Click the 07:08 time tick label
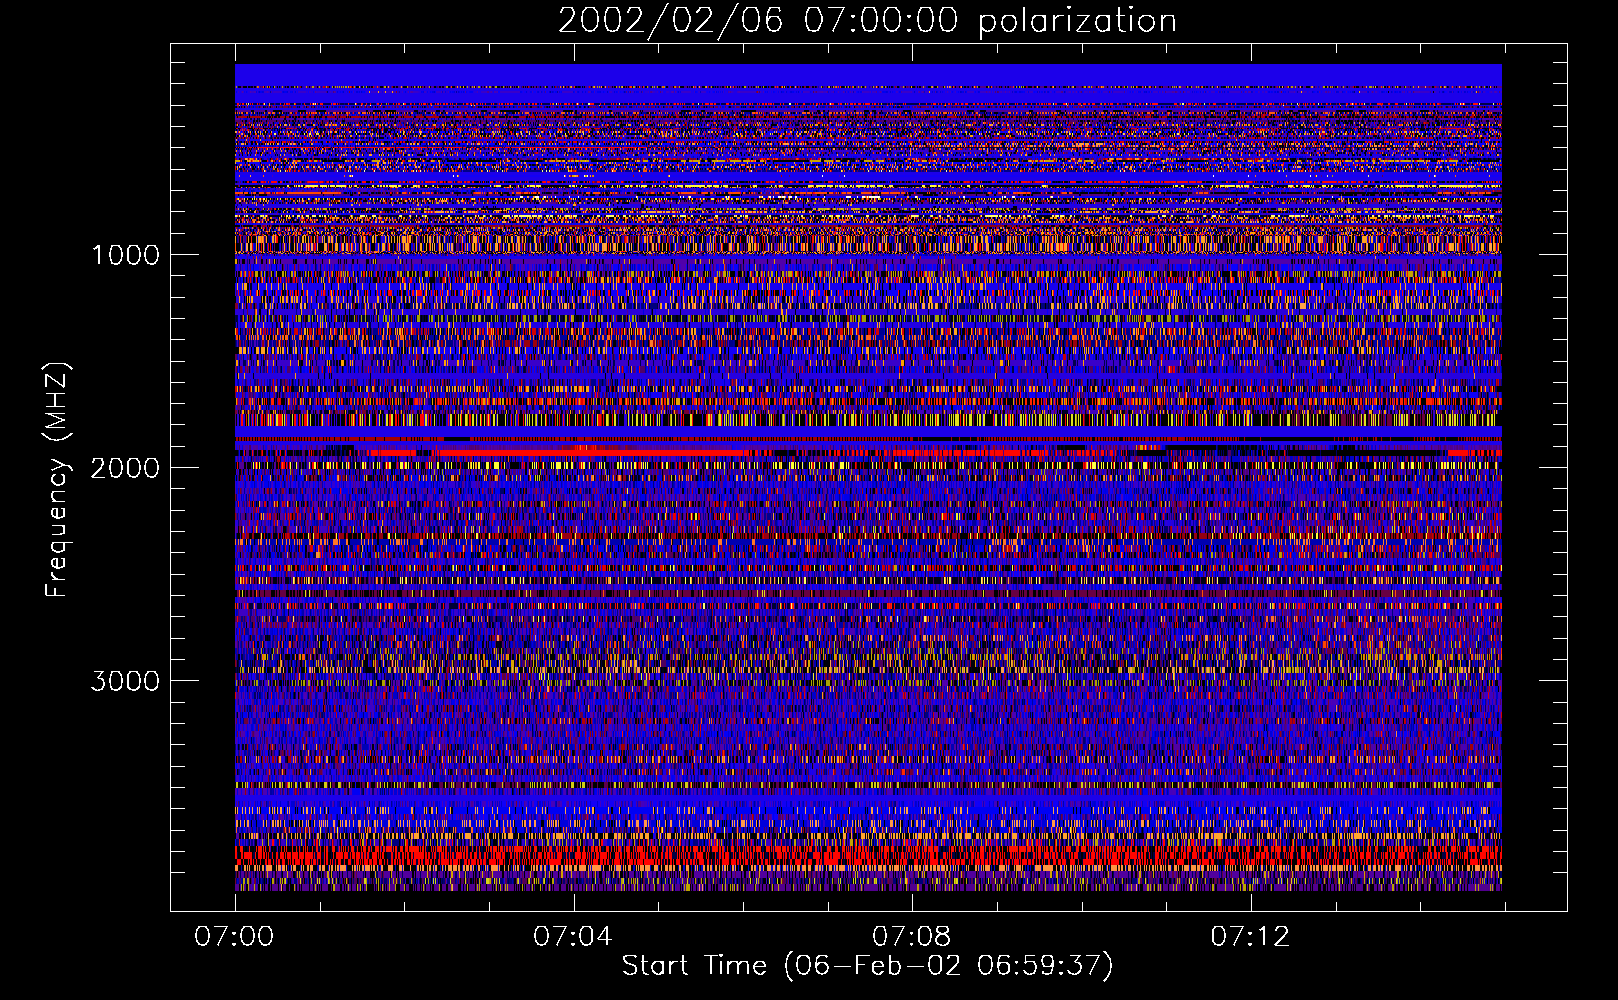 (912, 936)
